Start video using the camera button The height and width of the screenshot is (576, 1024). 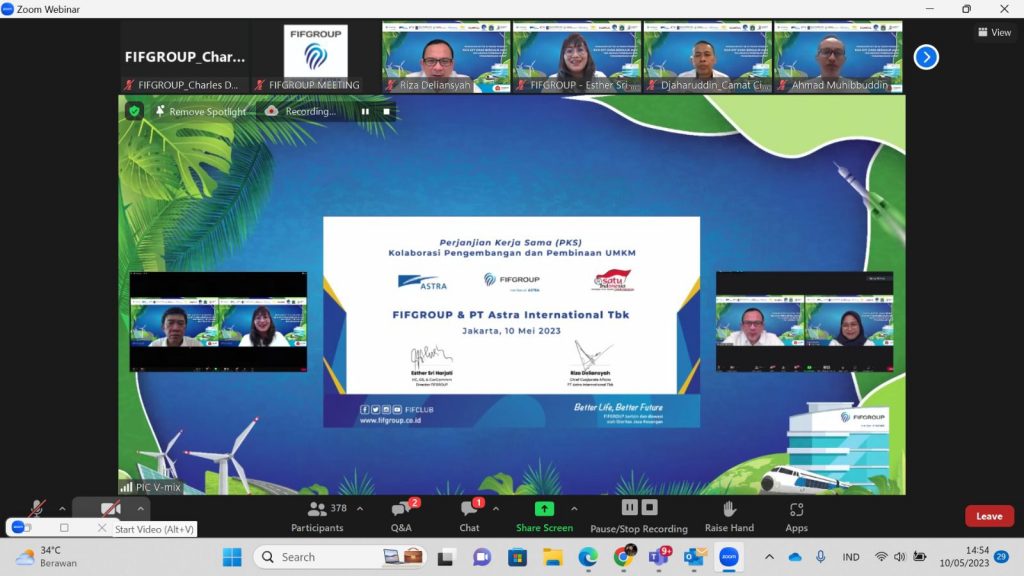110,509
